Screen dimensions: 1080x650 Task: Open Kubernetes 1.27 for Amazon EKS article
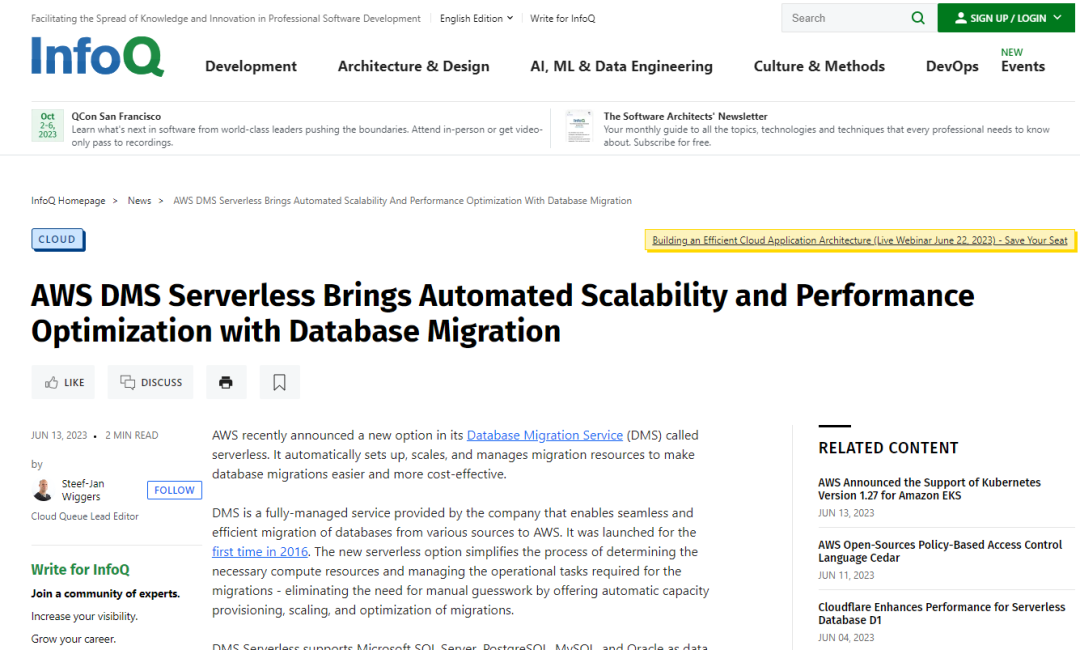pyautogui.click(x=929, y=489)
